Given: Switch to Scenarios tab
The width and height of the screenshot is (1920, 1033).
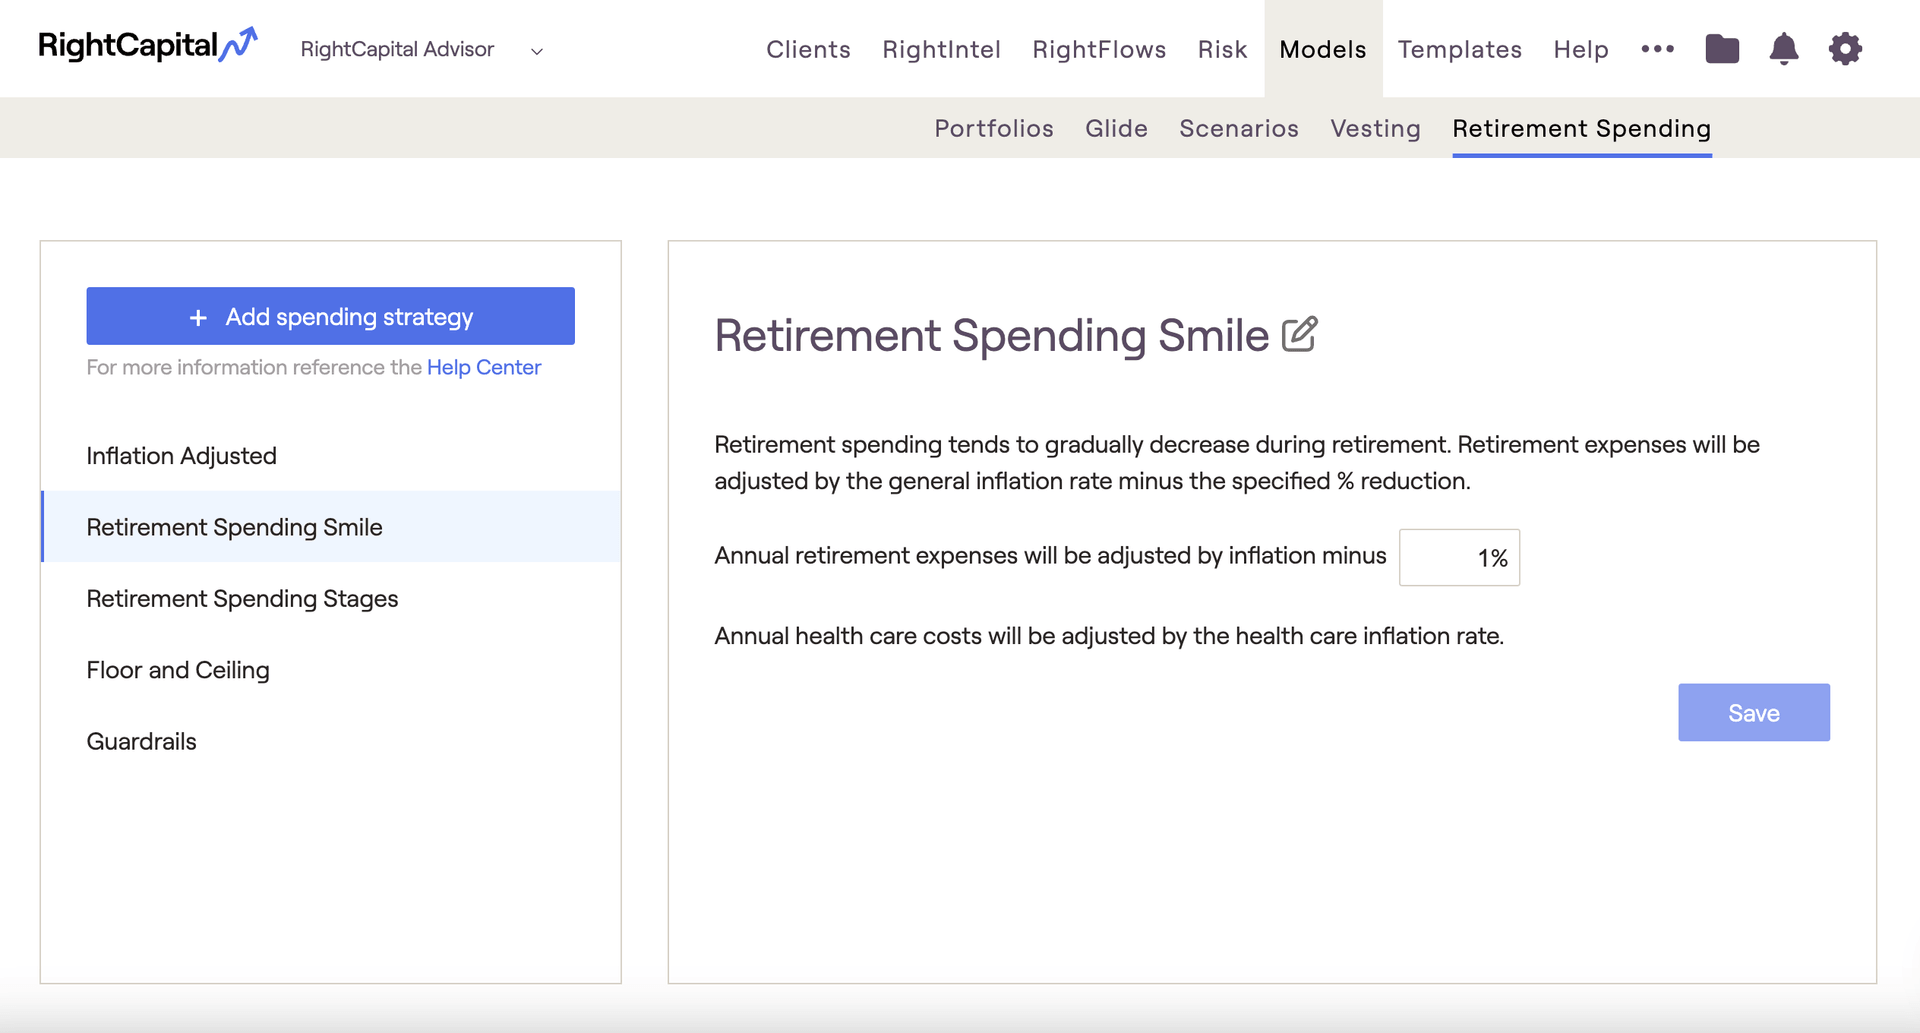Looking at the screenshot, I should (x=1239, y=128).
